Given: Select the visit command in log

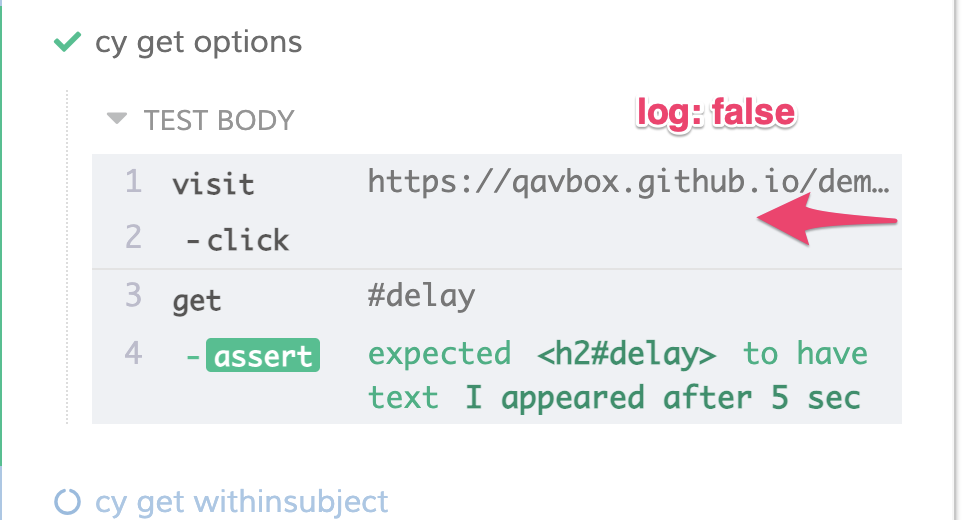Looking at the screenshot, I should [x=213, y=184].
